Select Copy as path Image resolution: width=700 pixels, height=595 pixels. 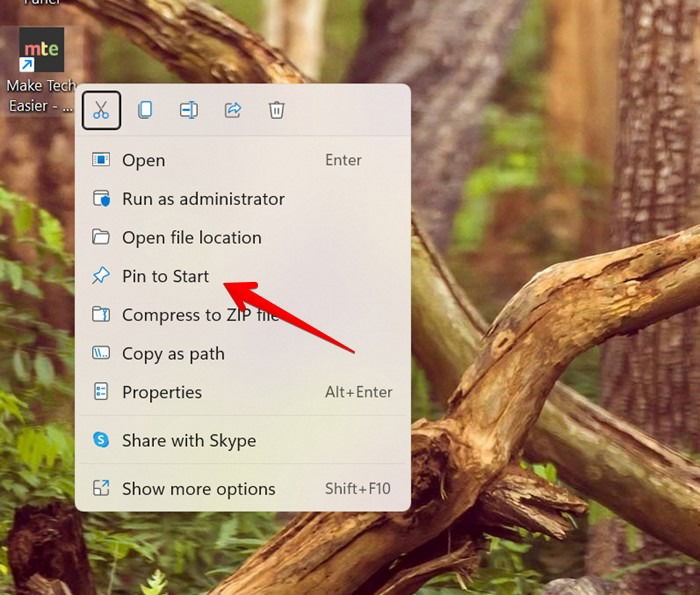tap(243, 354)
